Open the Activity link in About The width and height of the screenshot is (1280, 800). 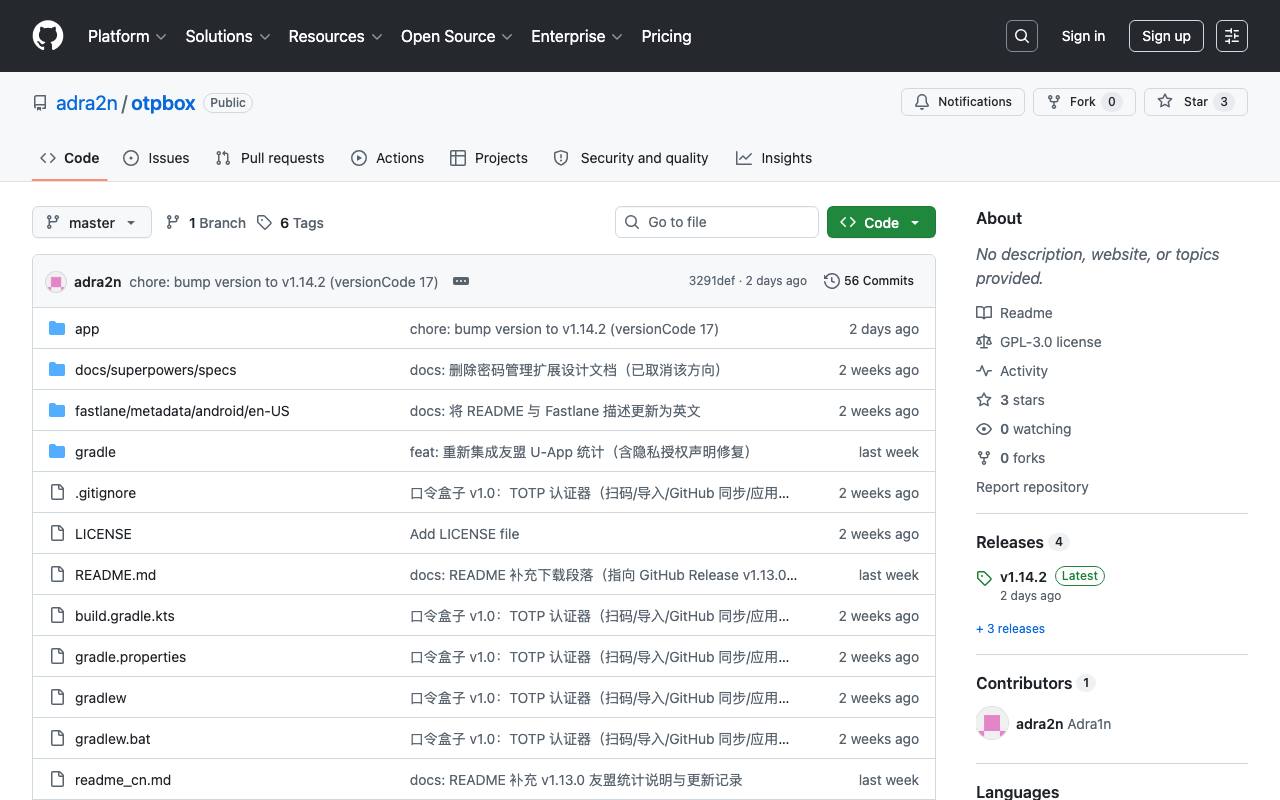(1012, 371)
